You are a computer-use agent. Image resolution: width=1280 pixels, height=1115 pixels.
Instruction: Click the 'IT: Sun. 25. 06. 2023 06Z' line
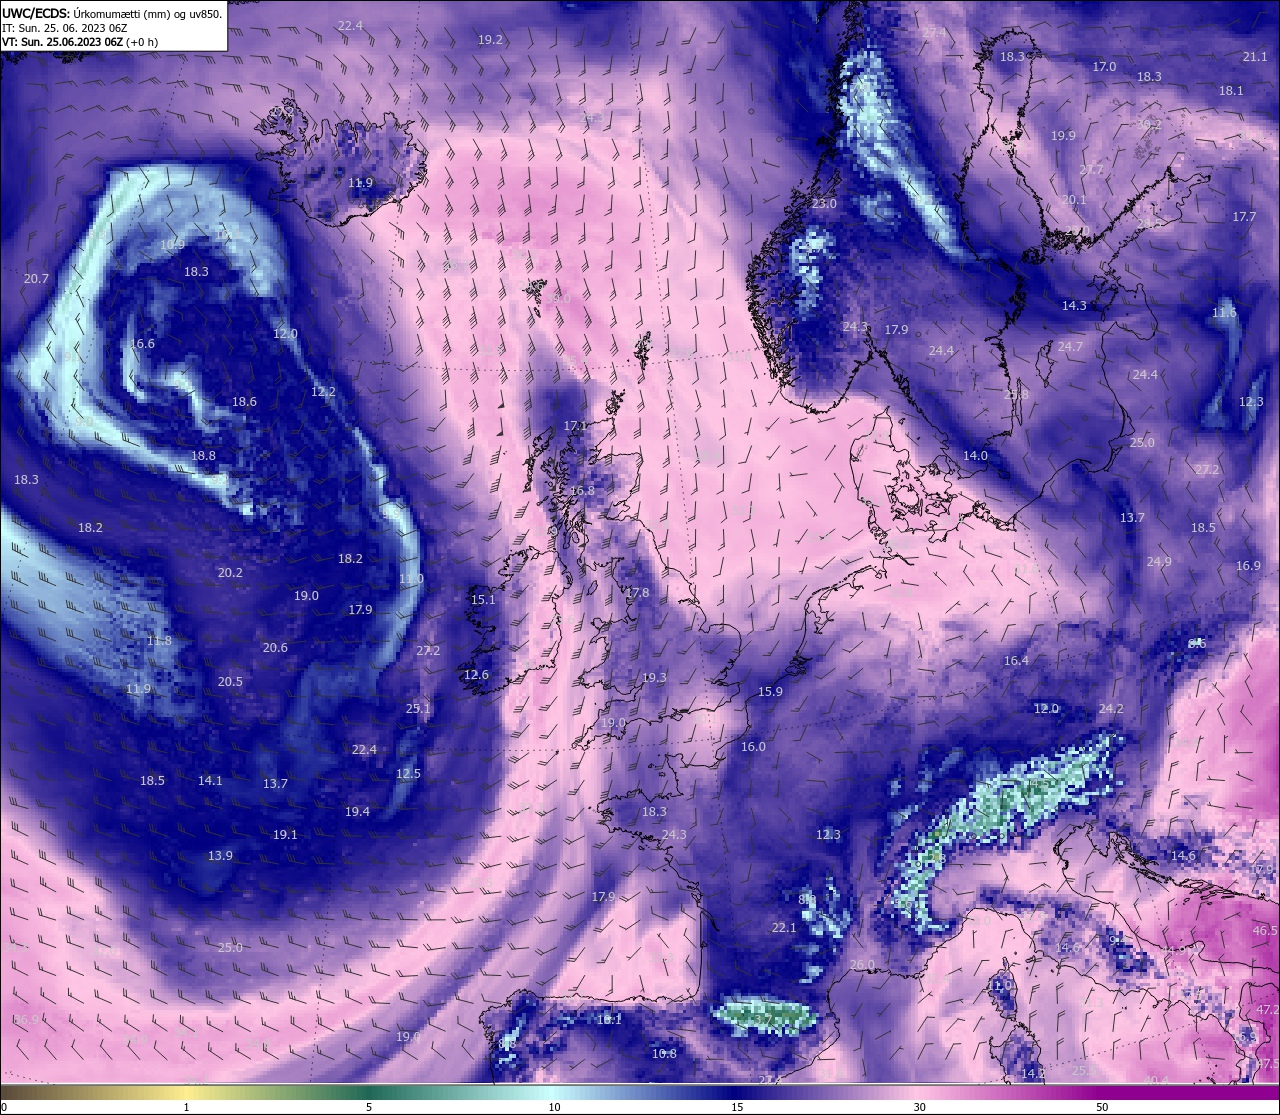point(65,28)
